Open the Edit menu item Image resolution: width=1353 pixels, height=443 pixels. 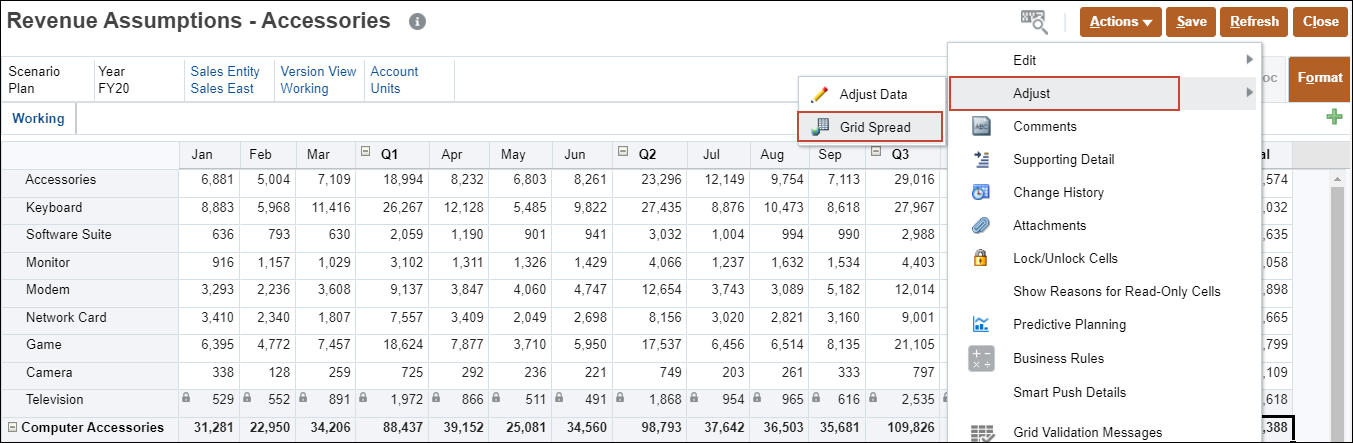point(1024,60)
